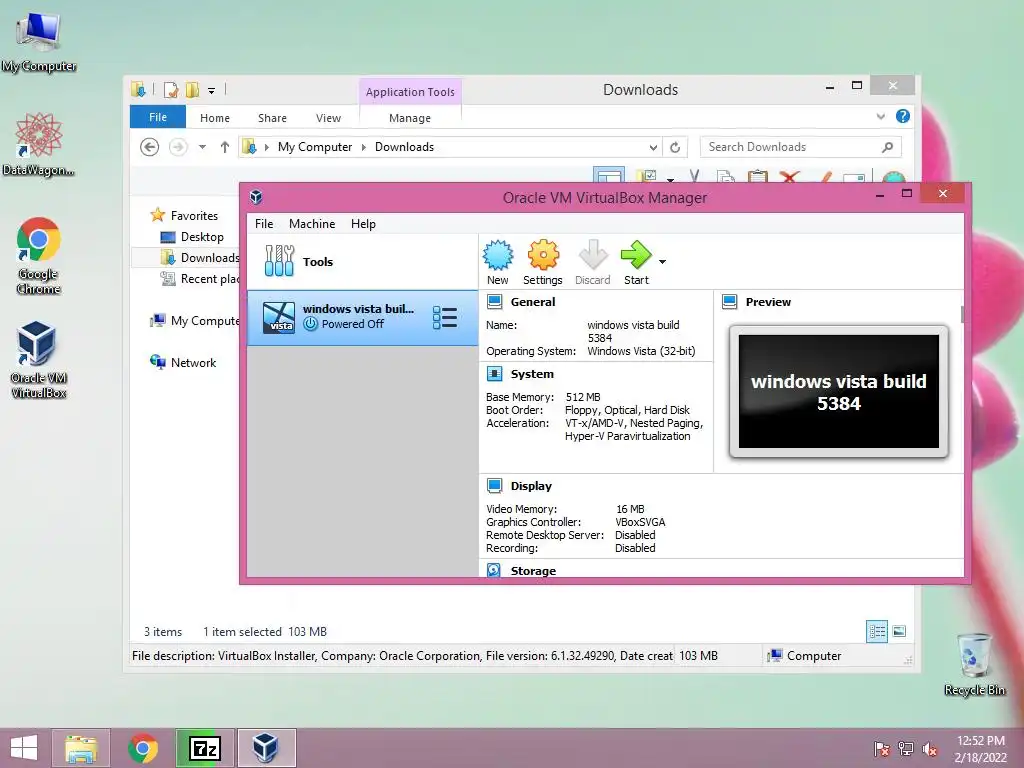The width and height of the screenshot is (1024, 768).
Task: Select Desktop under Favorites
Action: 202,237
